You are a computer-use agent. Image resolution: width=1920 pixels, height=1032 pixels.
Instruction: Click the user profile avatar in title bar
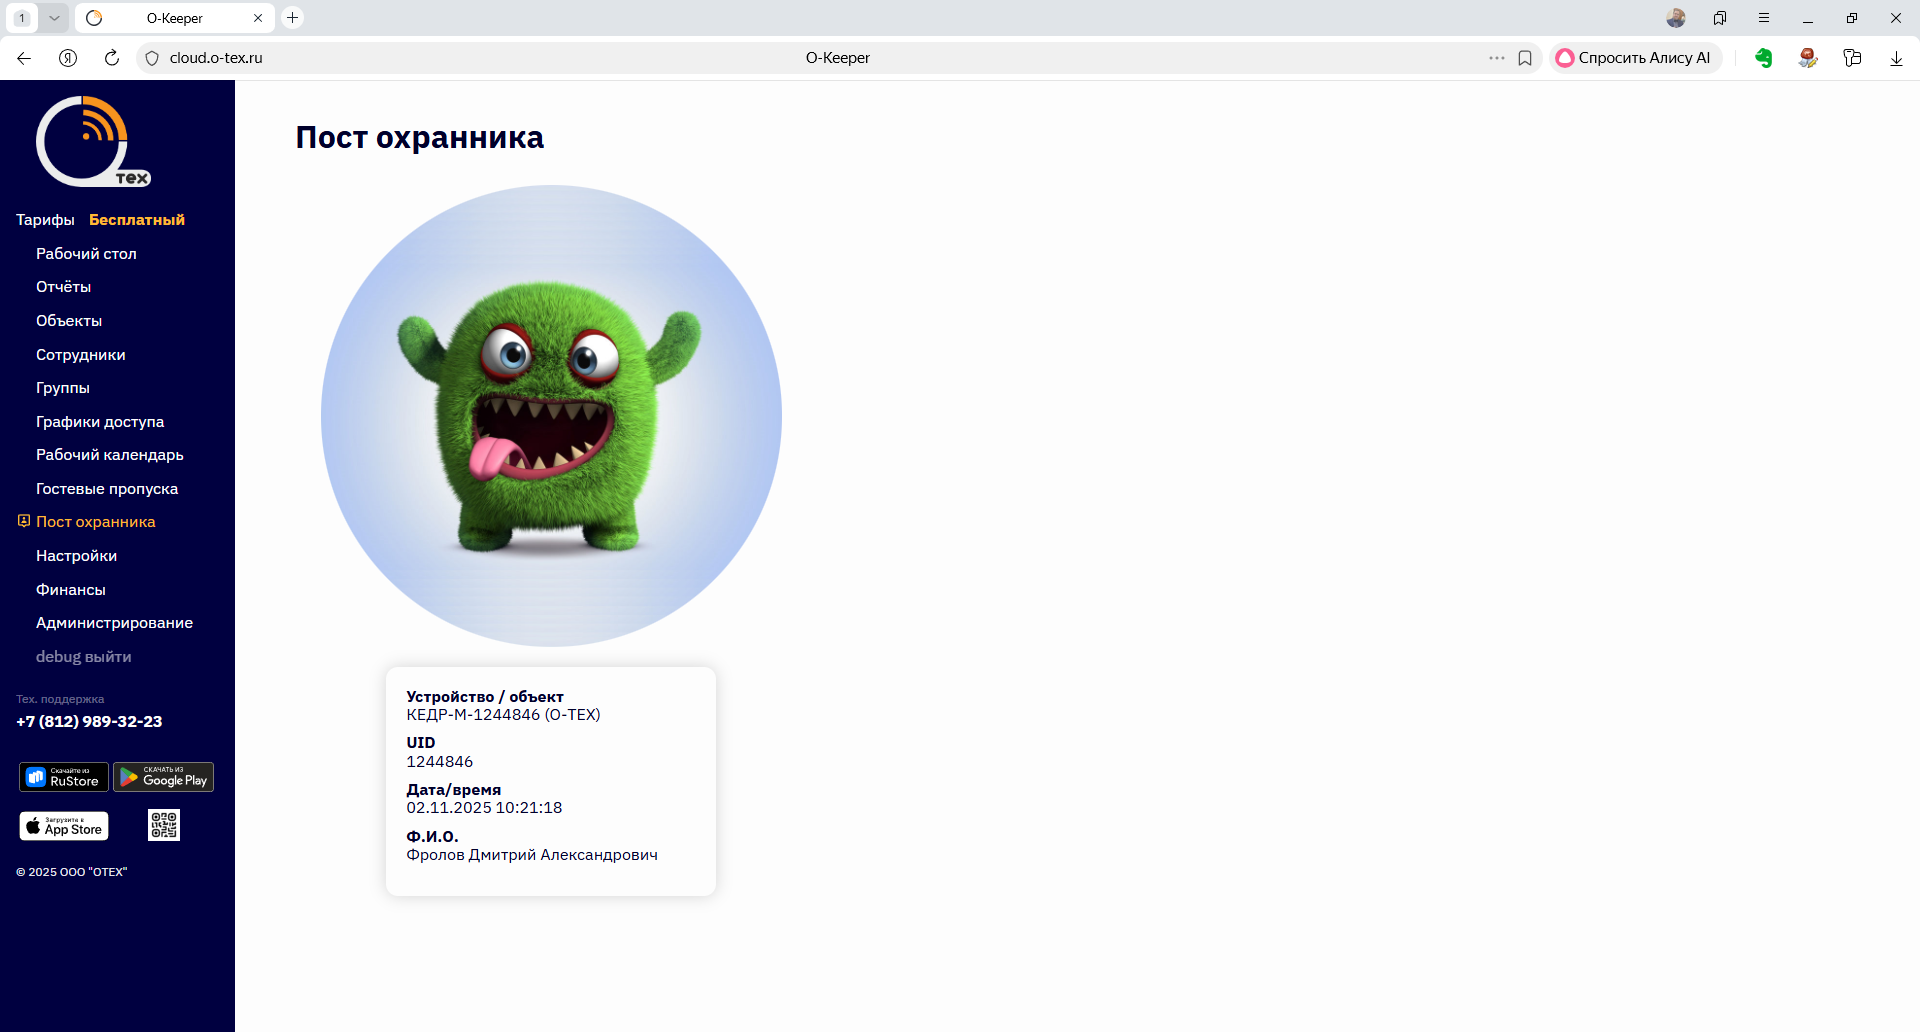pos(1676,18)
